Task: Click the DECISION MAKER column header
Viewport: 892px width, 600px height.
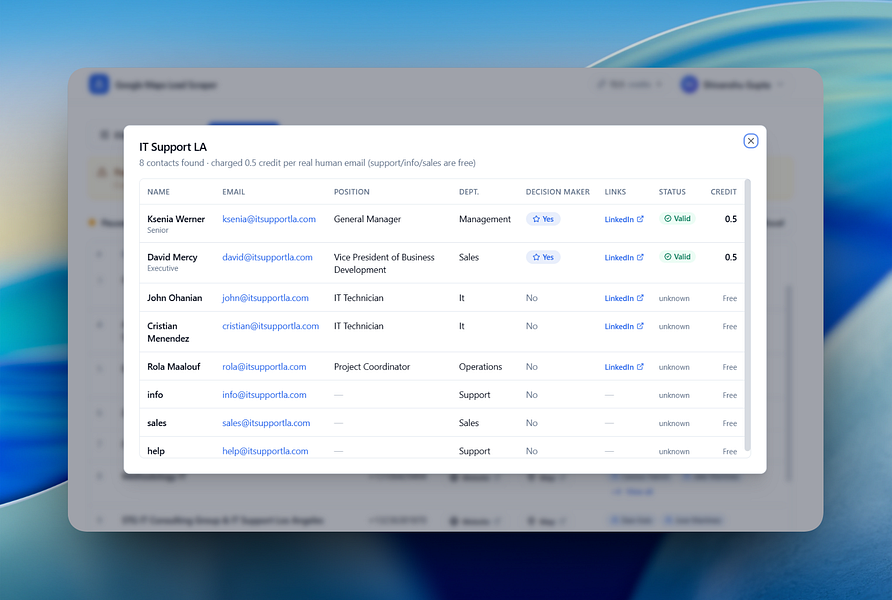Action: (x=558, y=192)
